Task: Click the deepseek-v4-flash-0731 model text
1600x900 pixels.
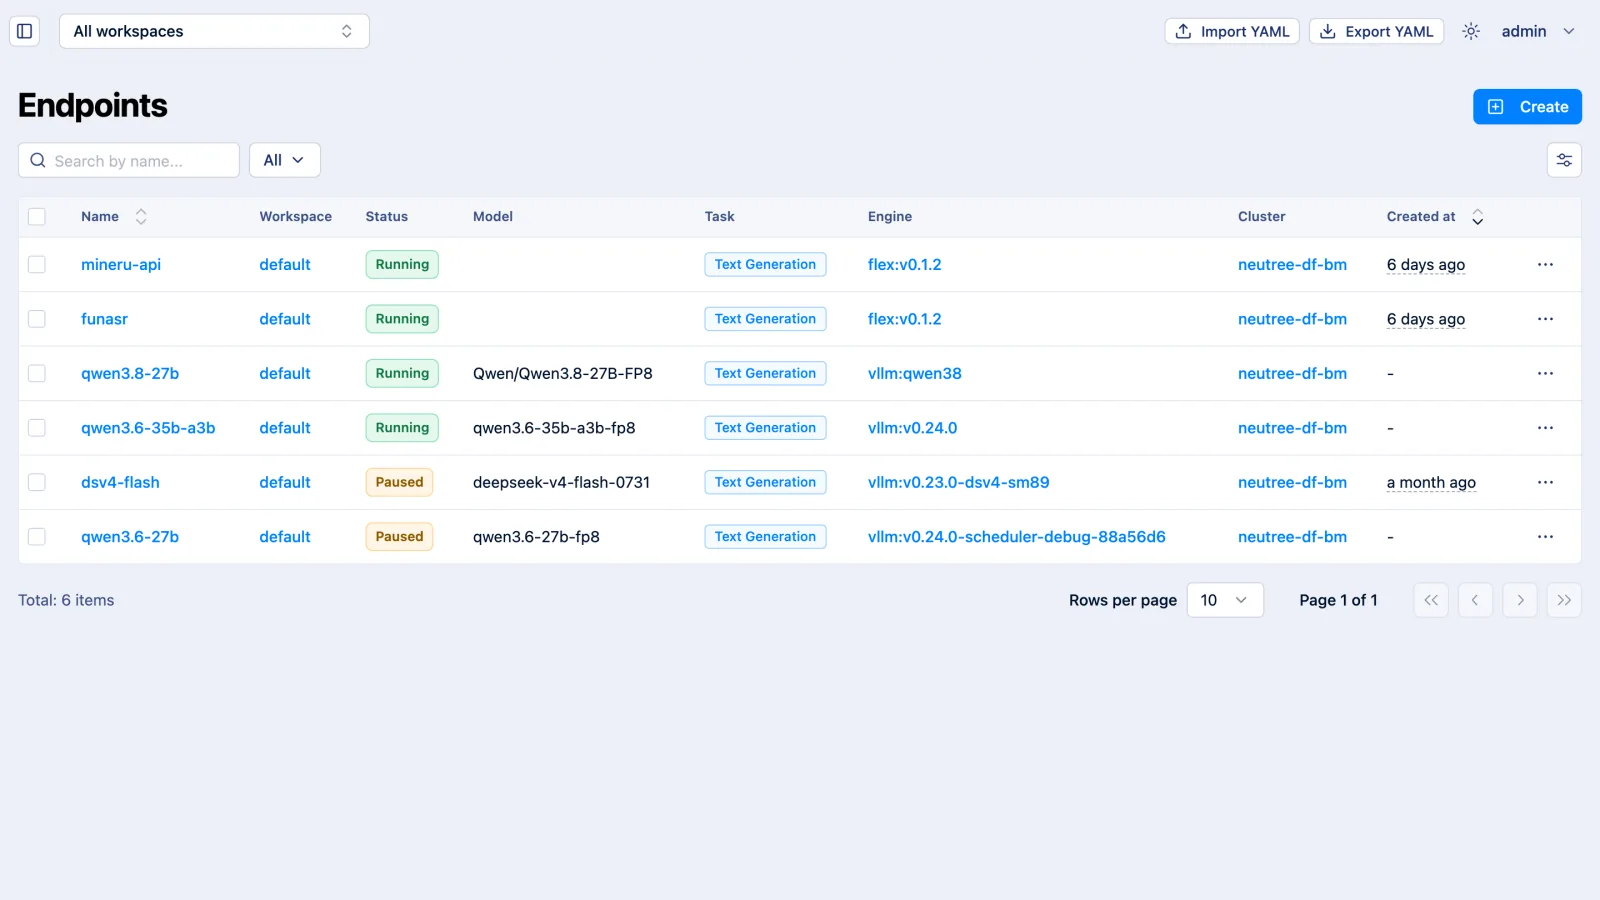Action: point(561,482)
